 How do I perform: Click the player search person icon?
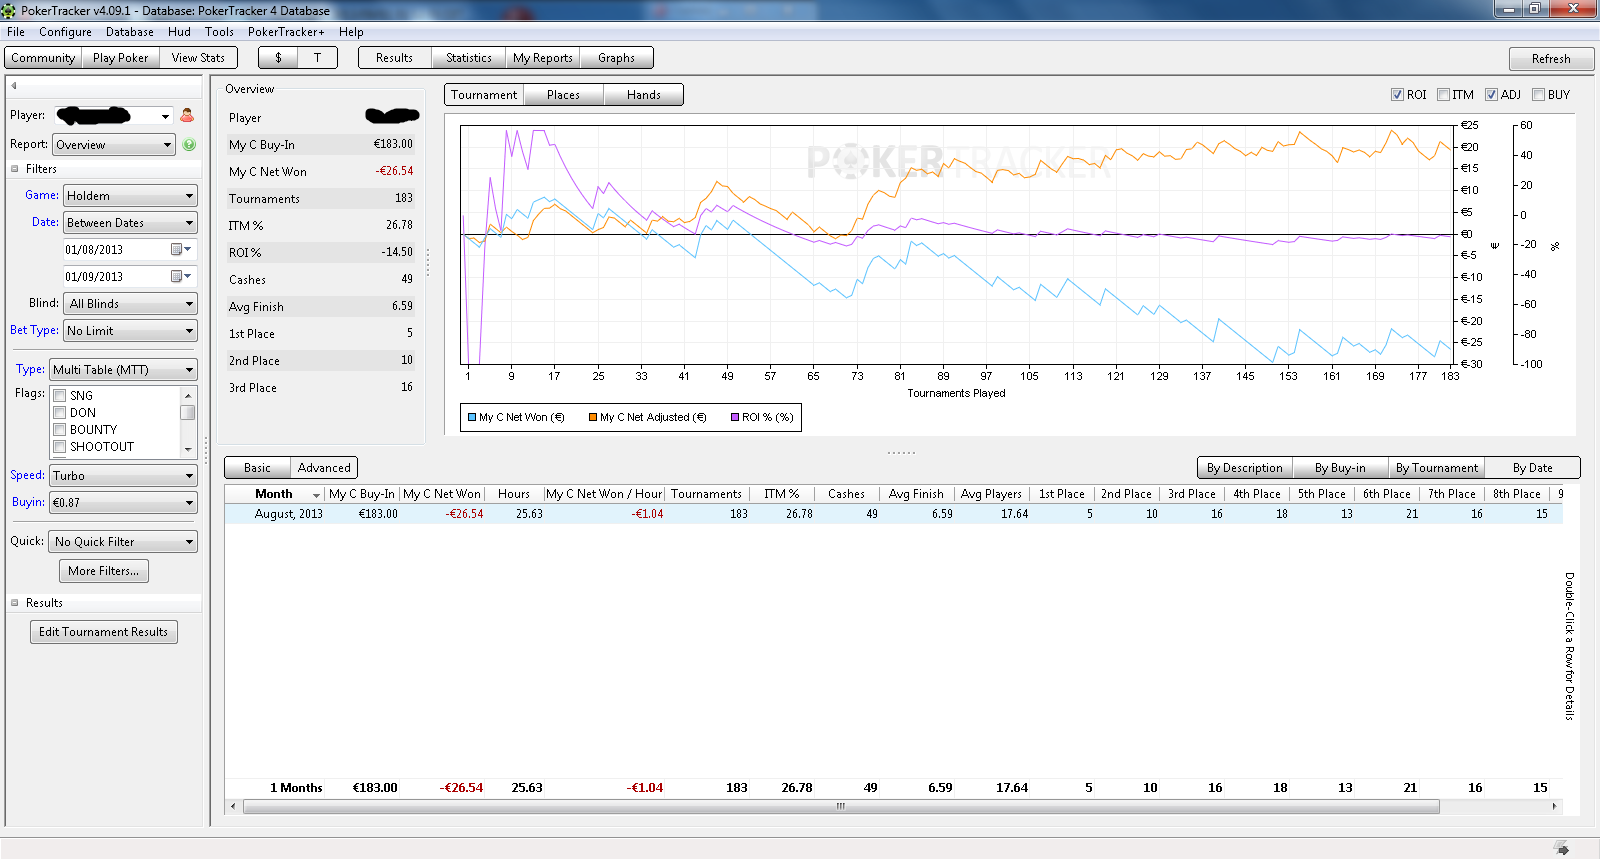(x=187, y=116)
